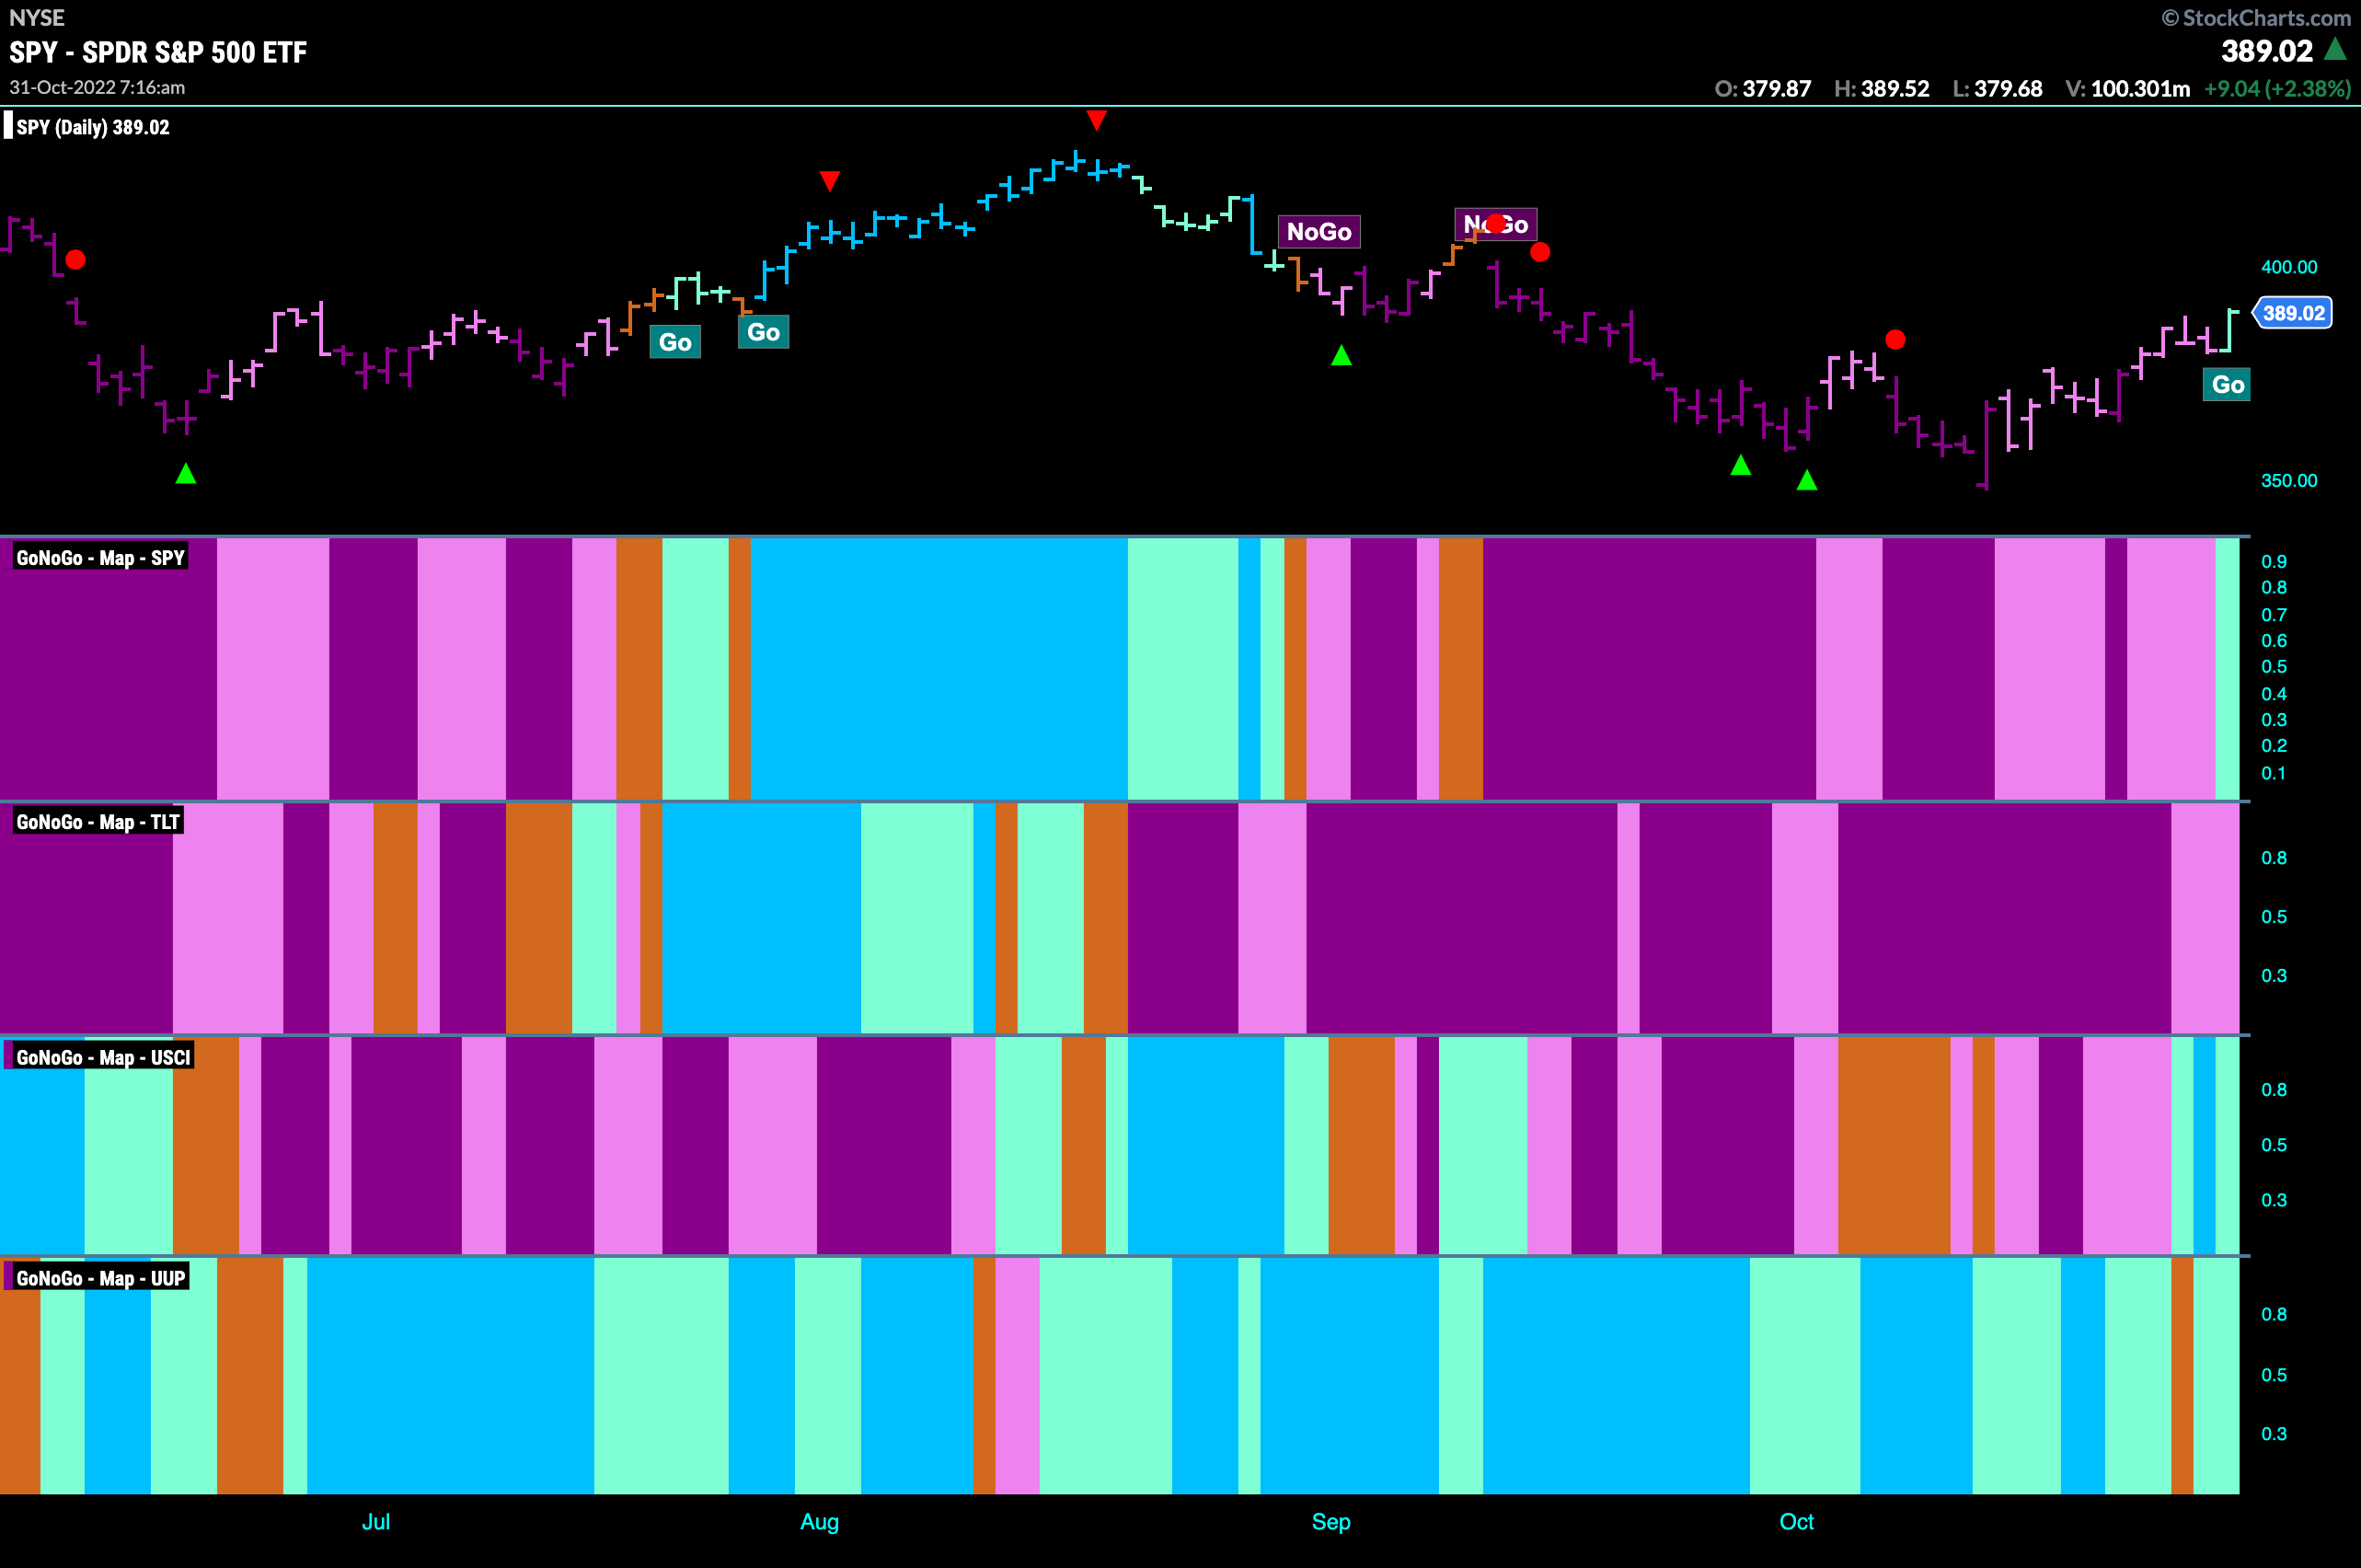Click the purple NoGo label before September
This screenshot has width=2361, height=1568.
click(1319, 232)
